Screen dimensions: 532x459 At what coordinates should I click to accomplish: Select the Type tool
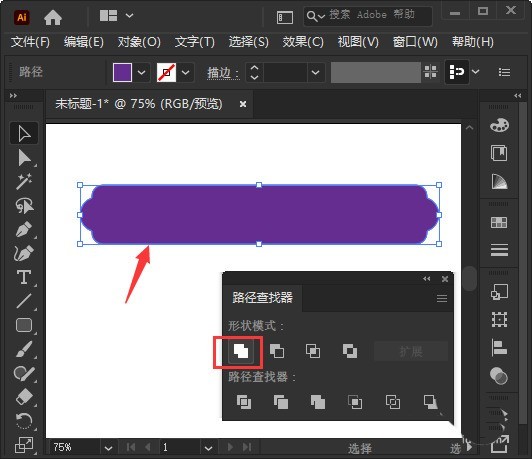24,277
